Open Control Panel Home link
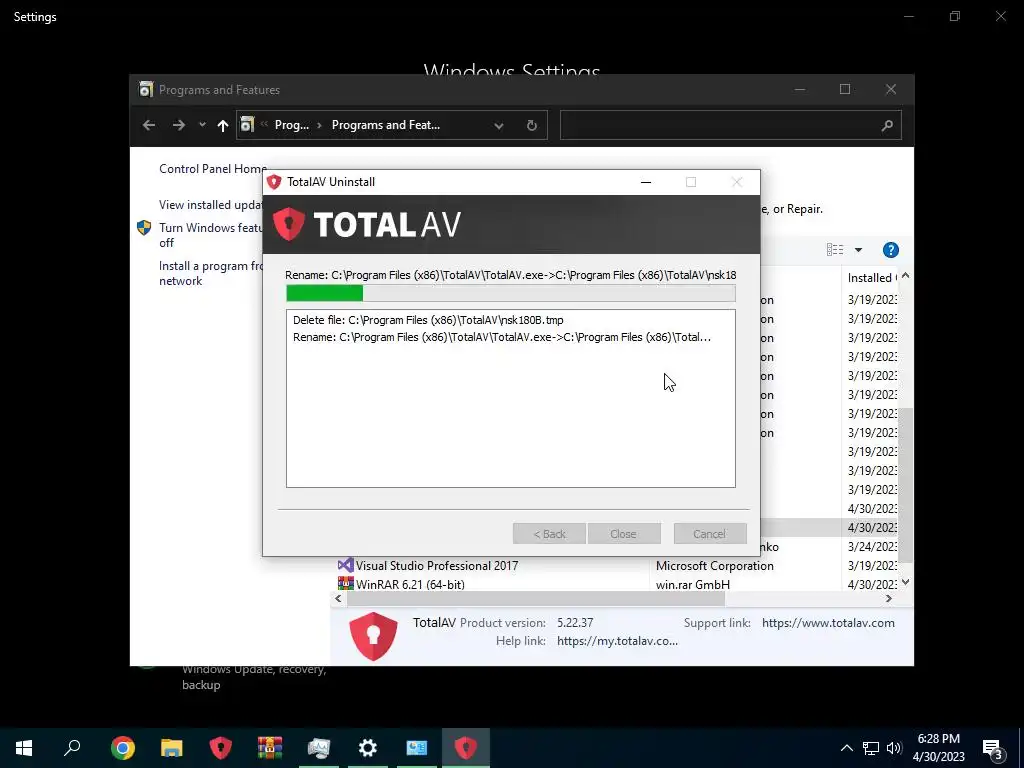 point(213,169)
